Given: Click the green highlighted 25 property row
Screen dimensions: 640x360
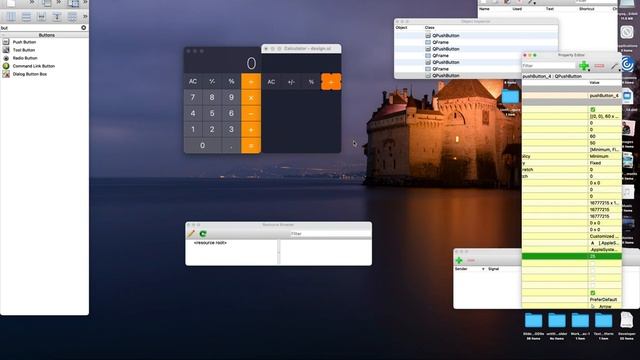Looking at the screenshot, I should point(571,256).
